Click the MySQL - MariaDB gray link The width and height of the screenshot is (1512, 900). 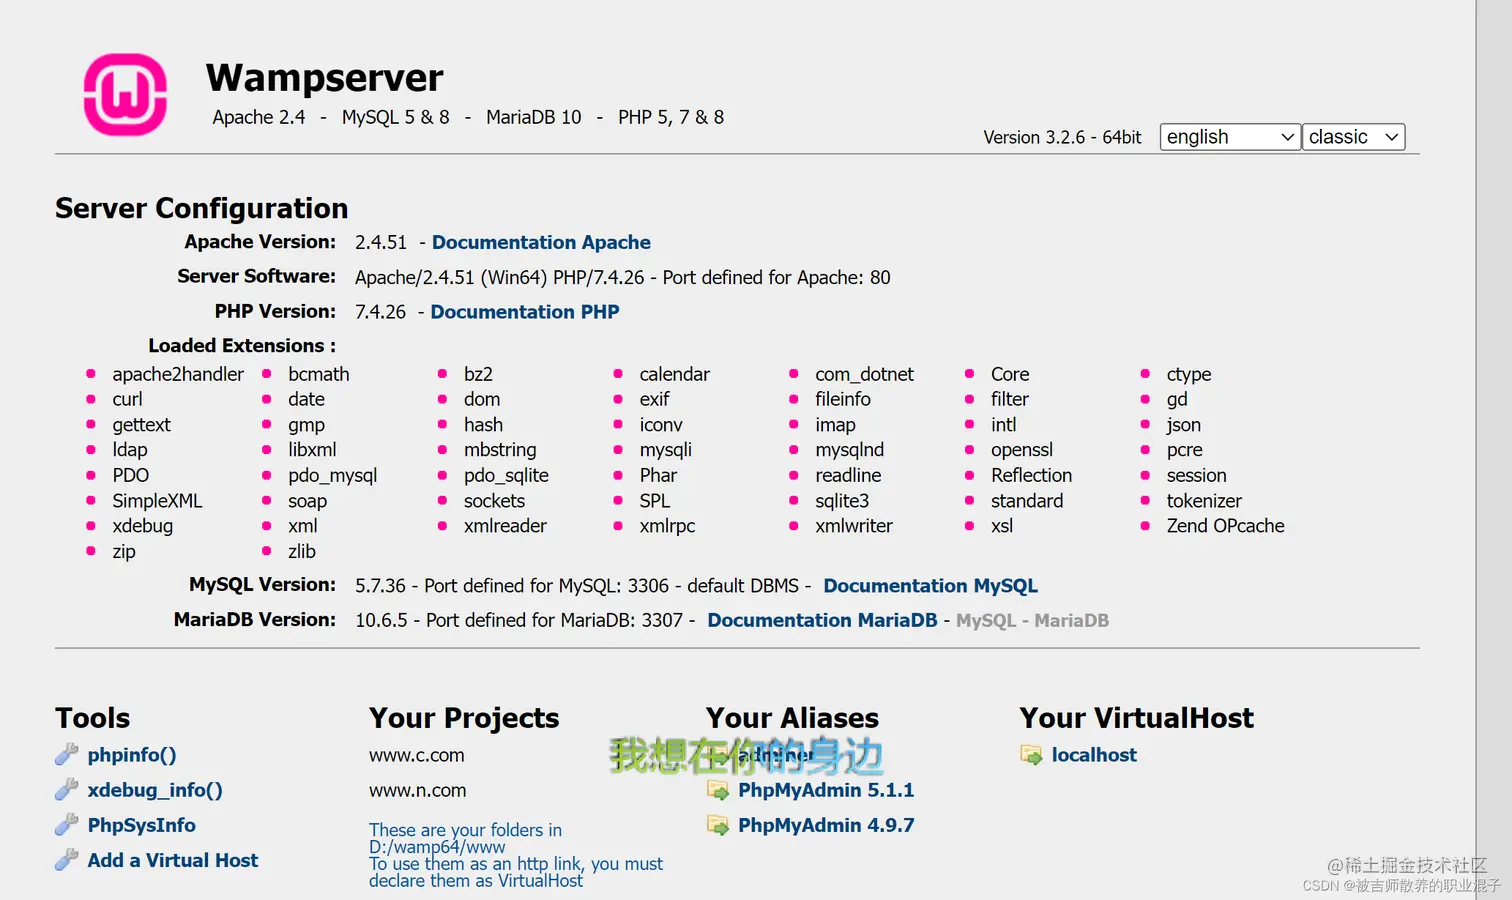click(x=1032, y=621)
